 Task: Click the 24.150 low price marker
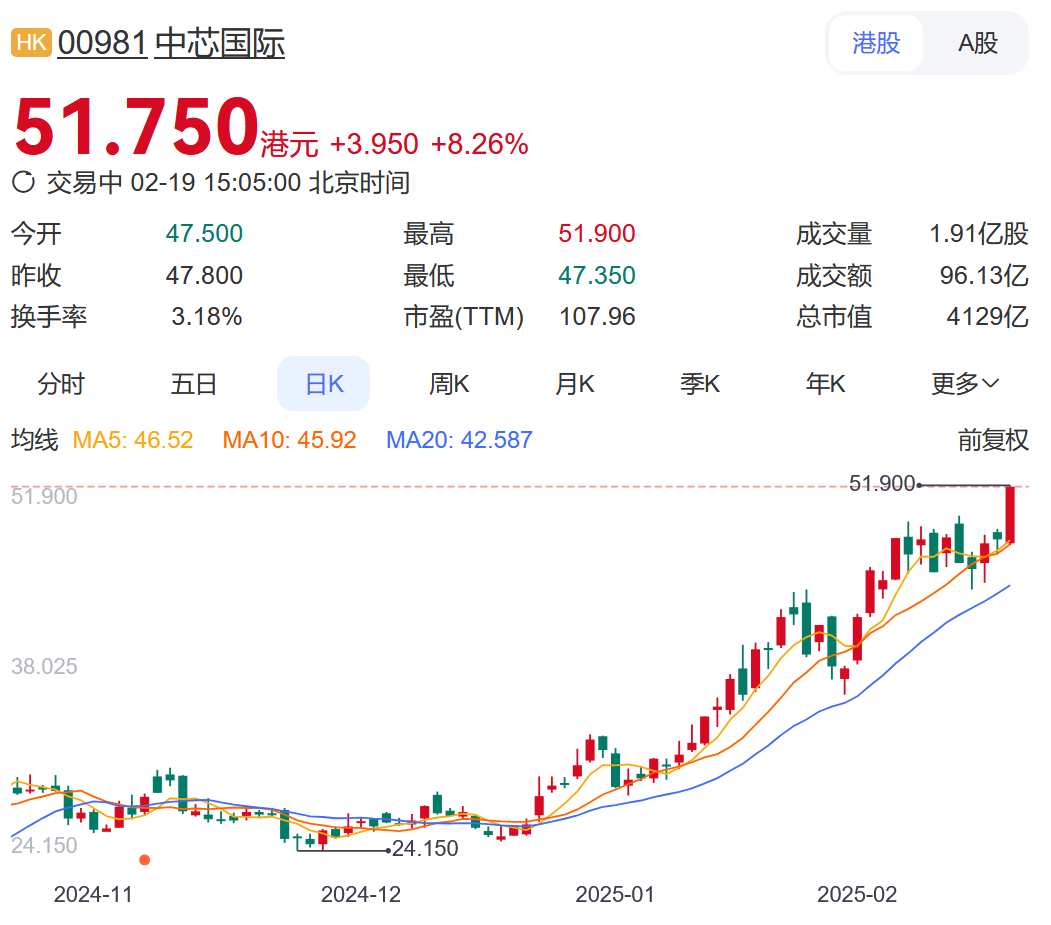point(424,849)
